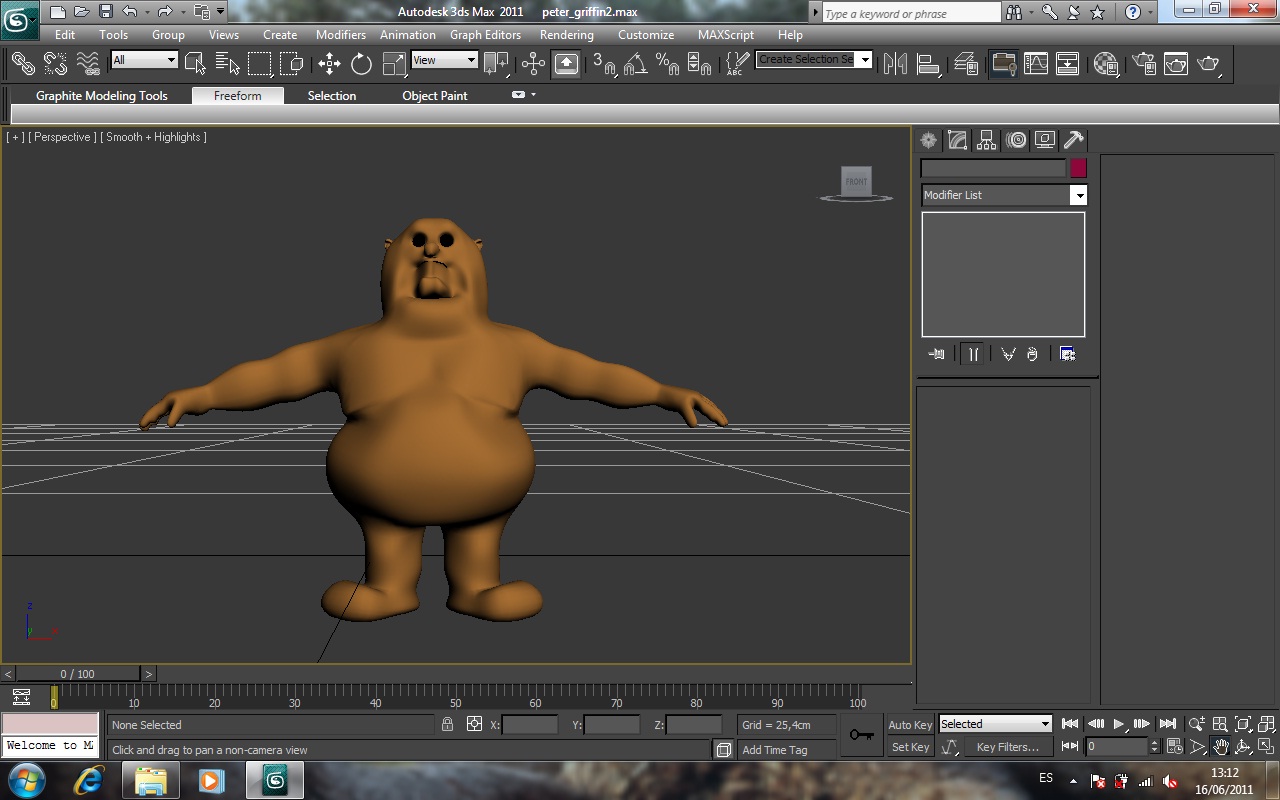Open the 'Selected' key filter dropdown
The width and height of the screenshot is (1280, 800).
coord(995,724)
